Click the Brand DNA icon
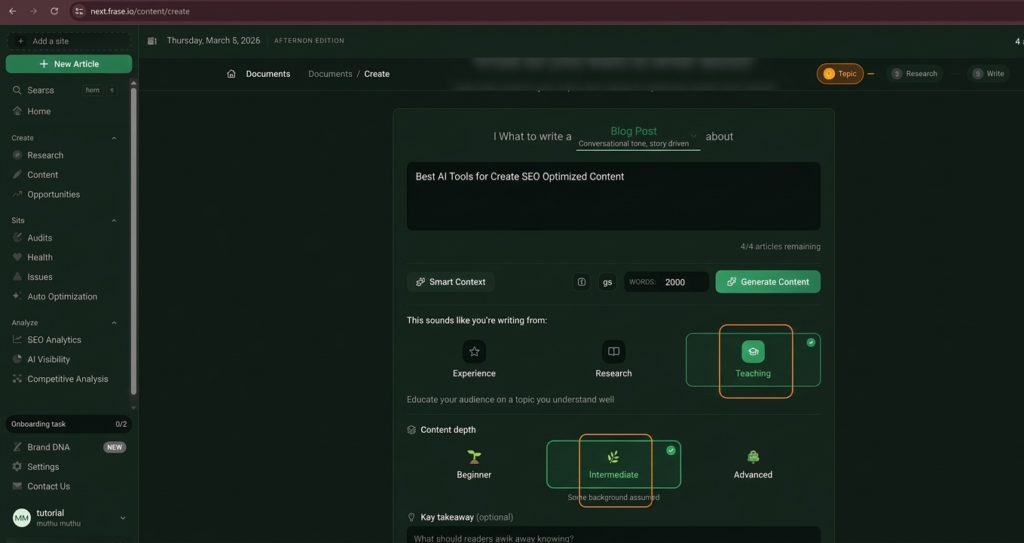Viewport: 1024px width, 543px height. [18, 447]
